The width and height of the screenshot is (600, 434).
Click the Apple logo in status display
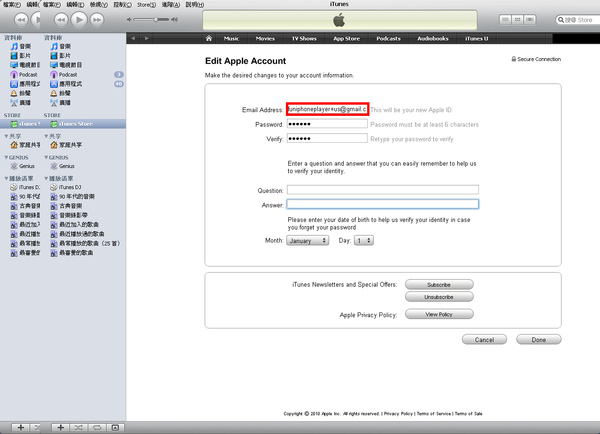339,20
